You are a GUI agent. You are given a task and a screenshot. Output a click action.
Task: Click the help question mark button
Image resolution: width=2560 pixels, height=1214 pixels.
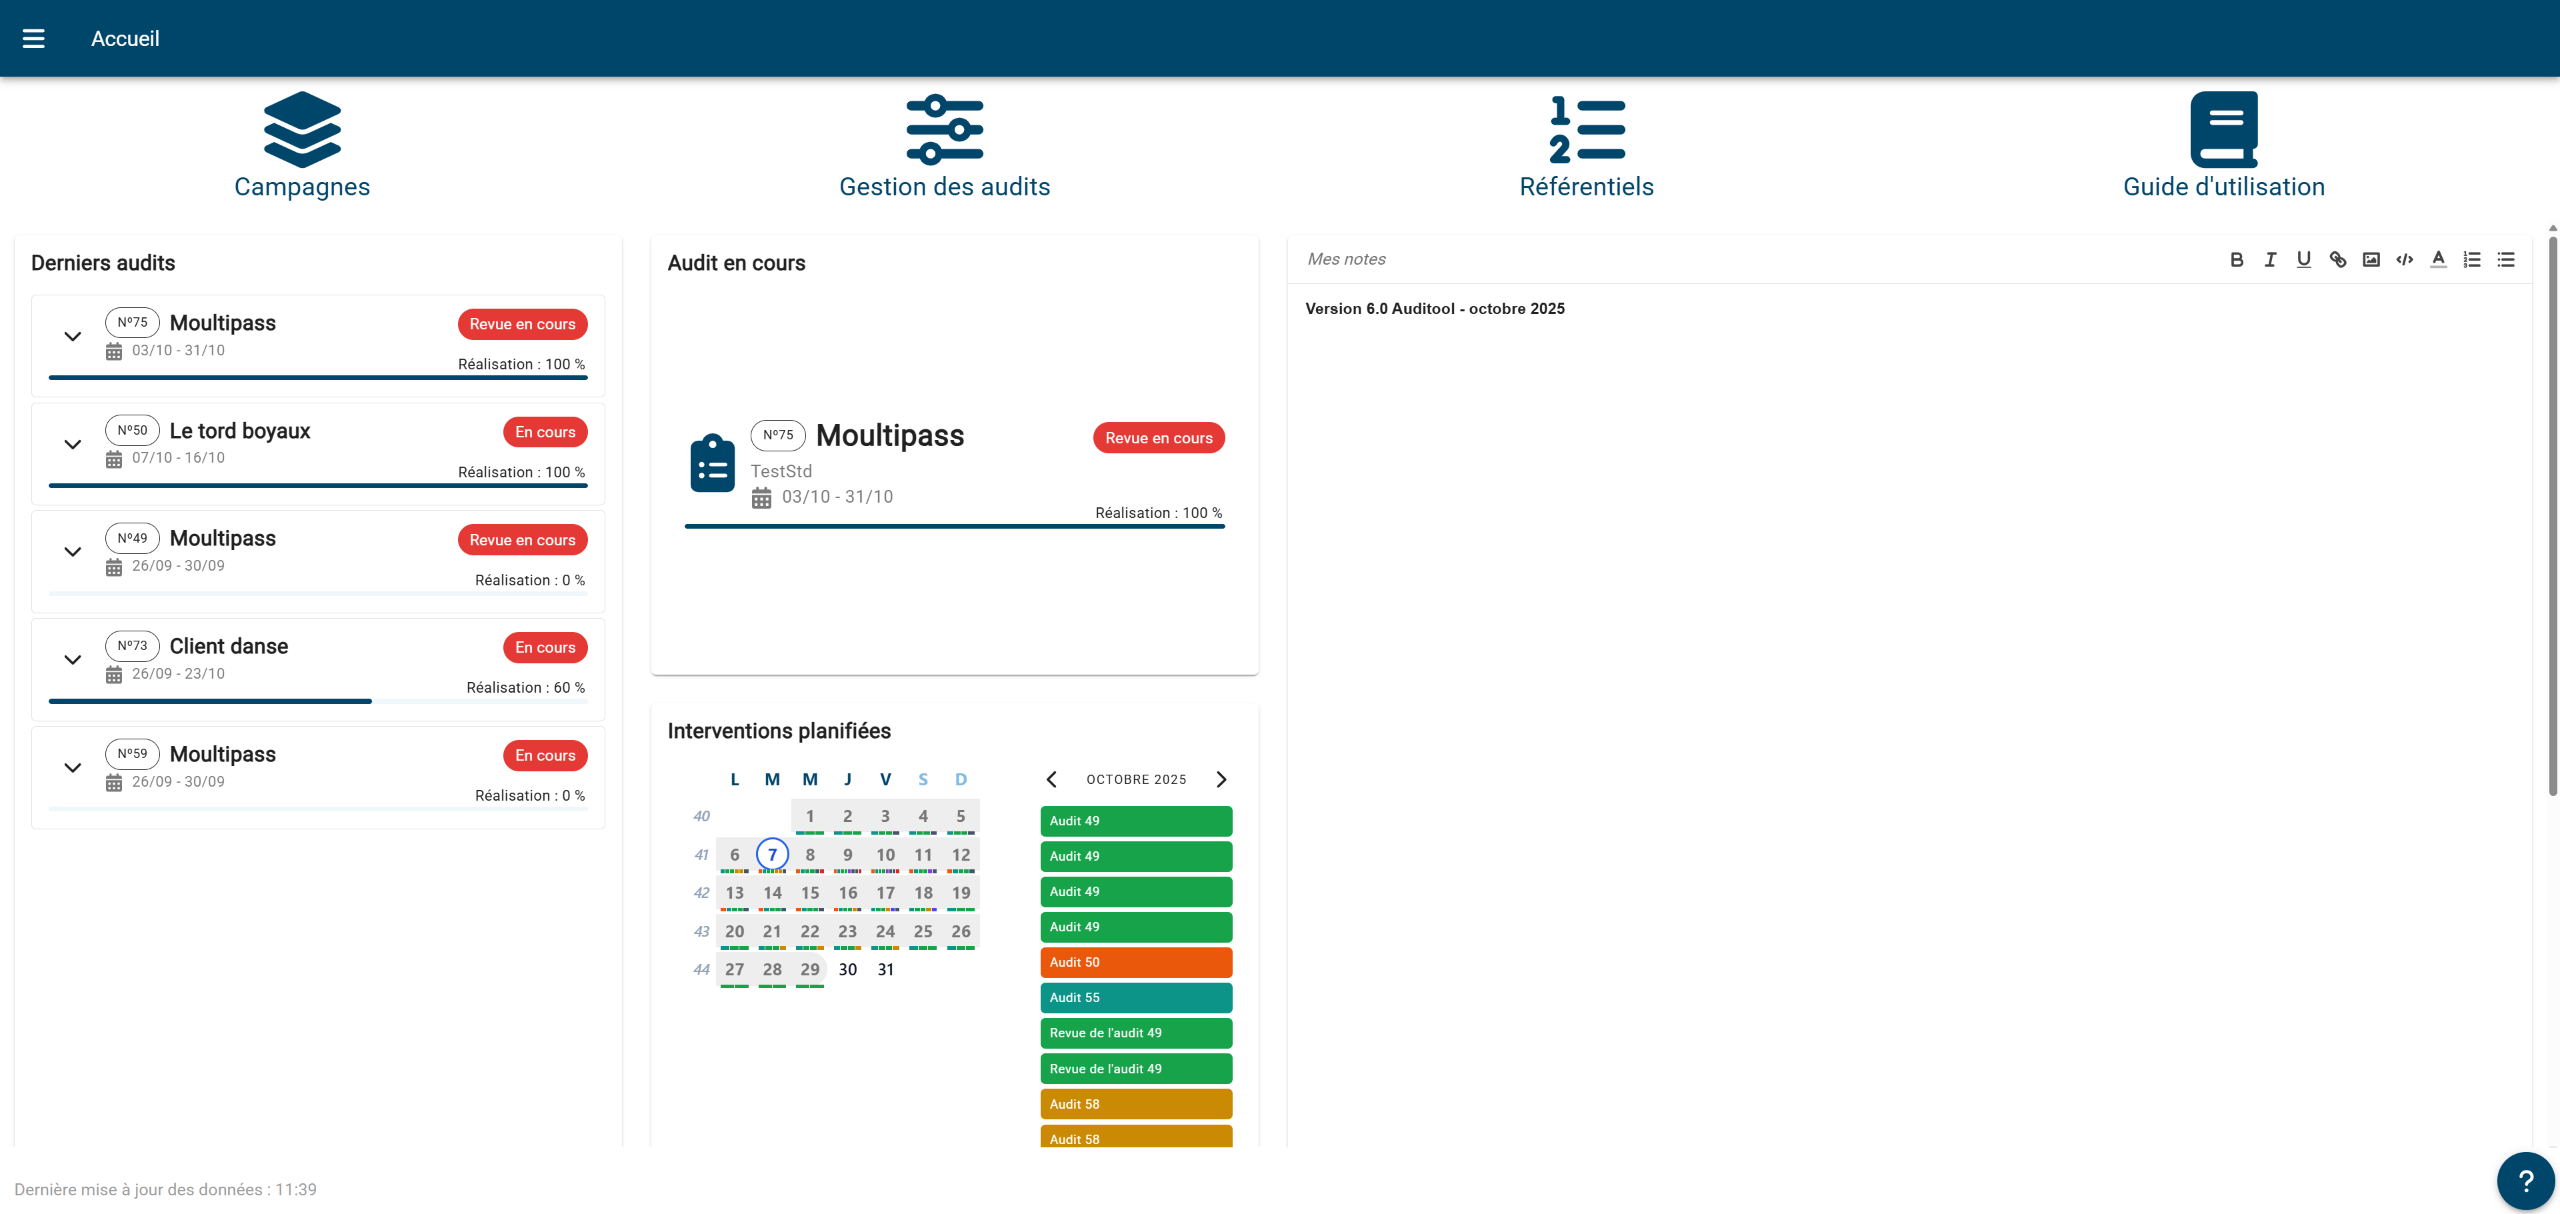(2525, 1181)
